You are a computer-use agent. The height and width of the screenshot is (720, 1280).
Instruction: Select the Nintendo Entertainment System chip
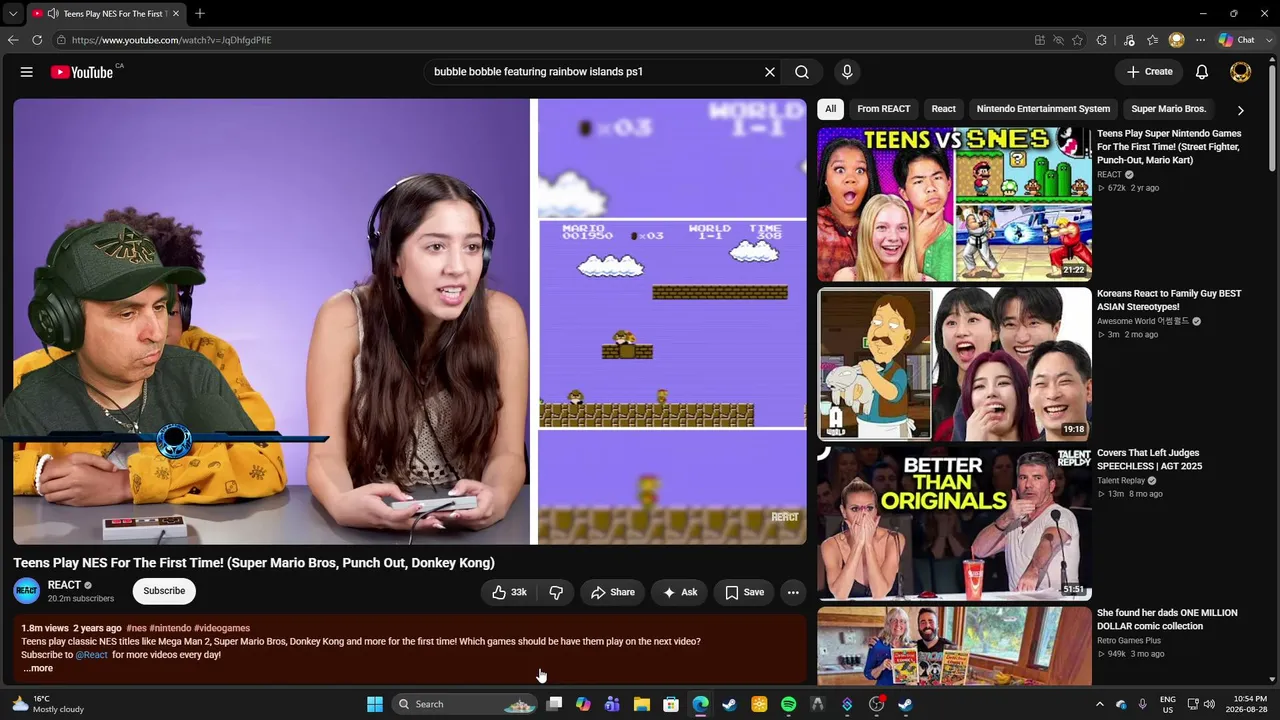tap(1043, 109)
